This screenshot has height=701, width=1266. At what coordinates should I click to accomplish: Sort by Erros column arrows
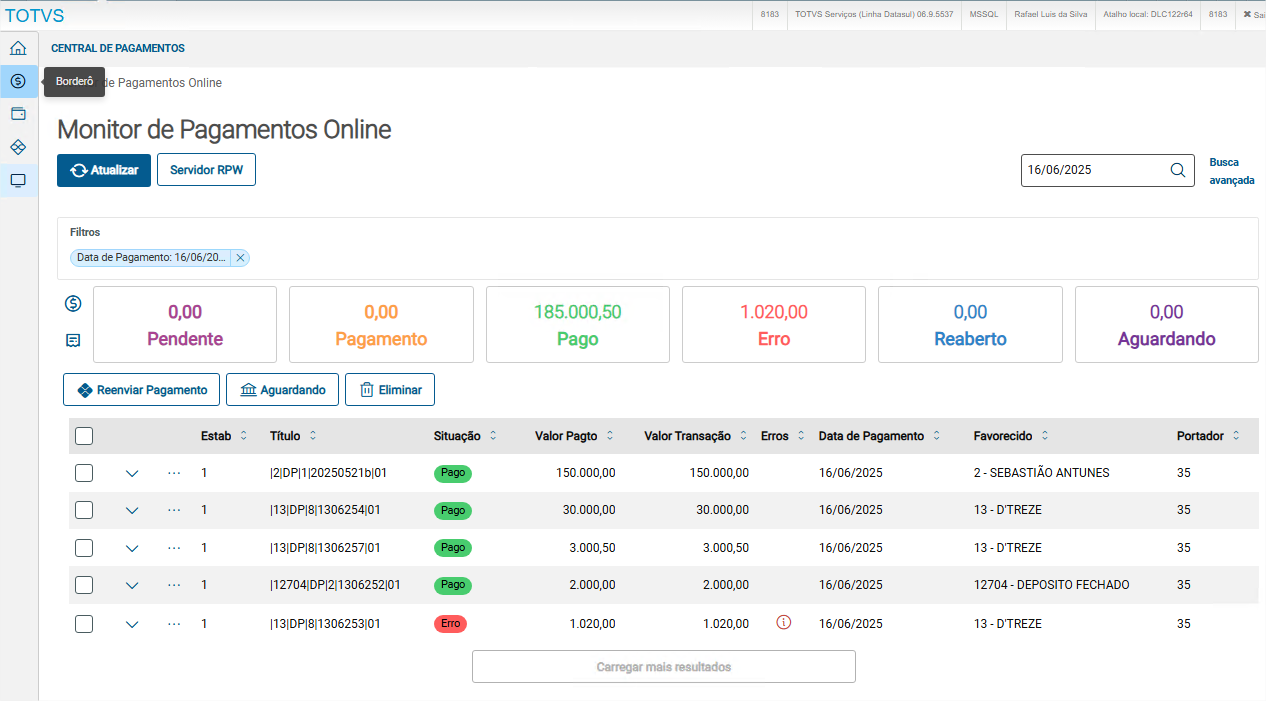(x=801, y=436)
